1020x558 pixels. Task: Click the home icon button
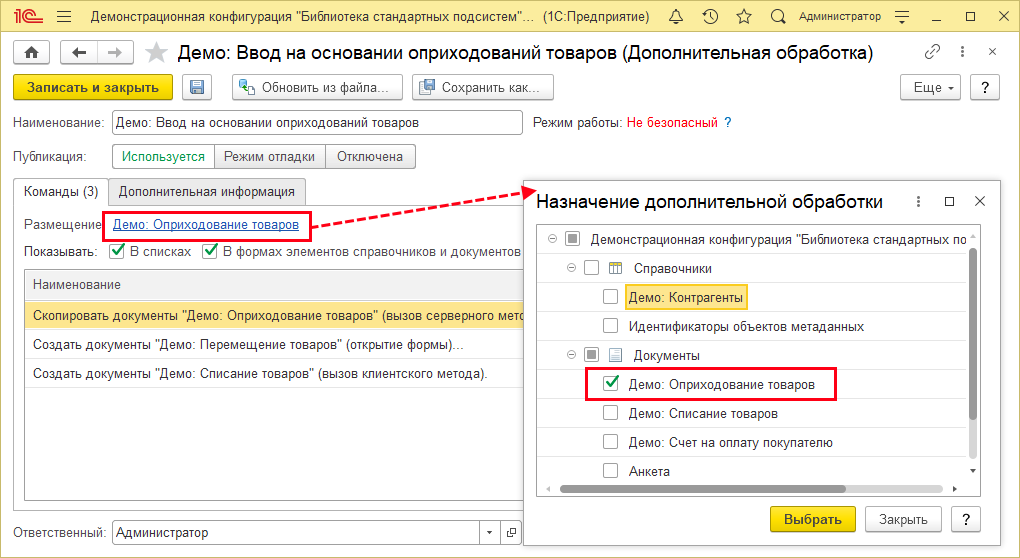pyautogui.click(x=31, y=53)
